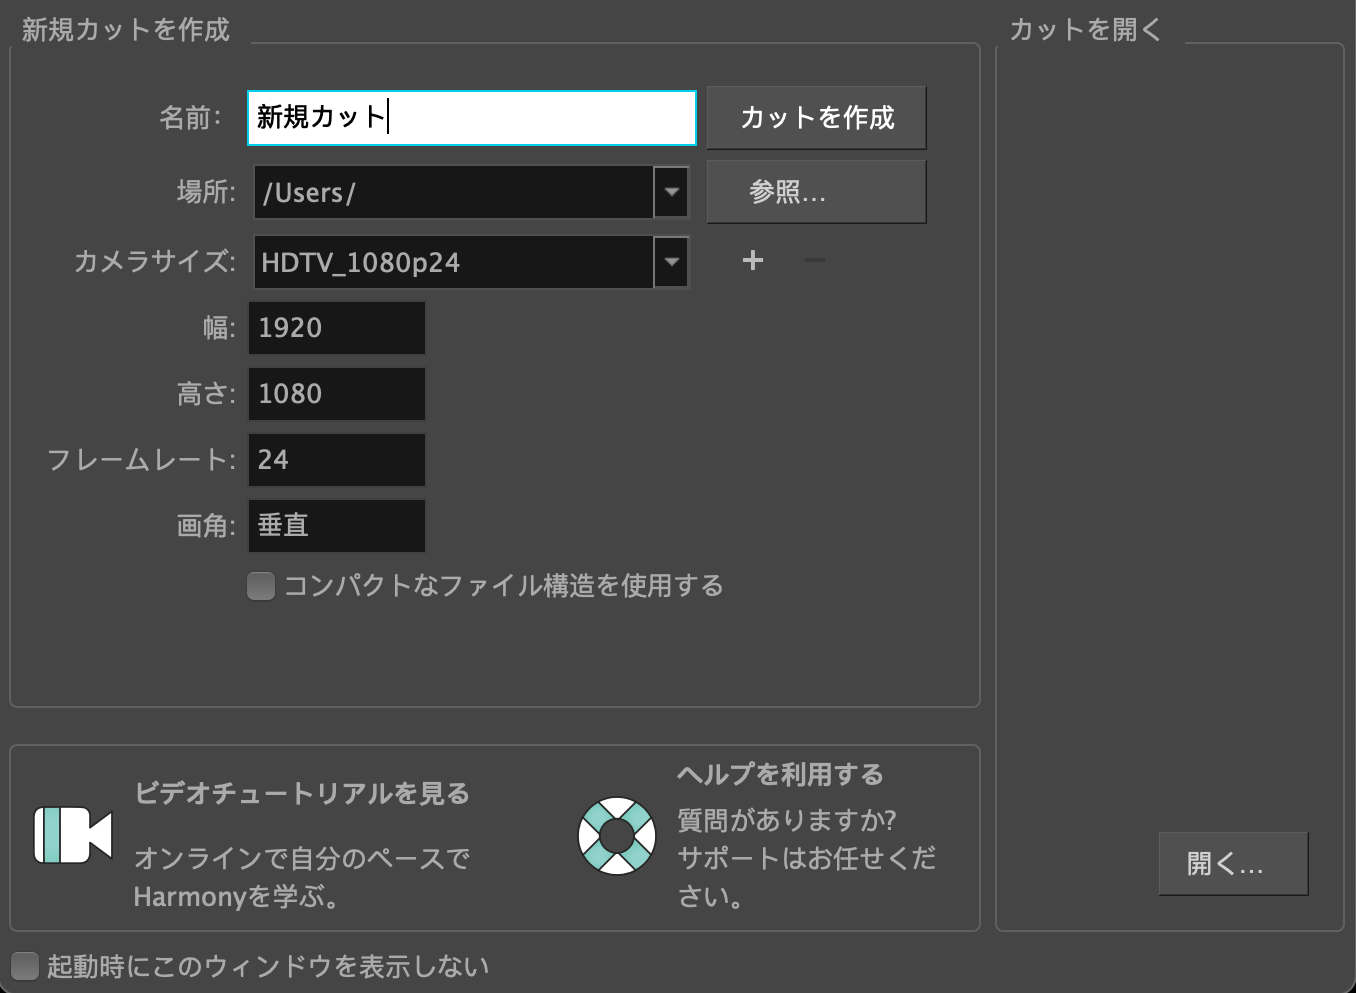Click the 開く... open button

pyautogui.click(x=1233, y=864)
